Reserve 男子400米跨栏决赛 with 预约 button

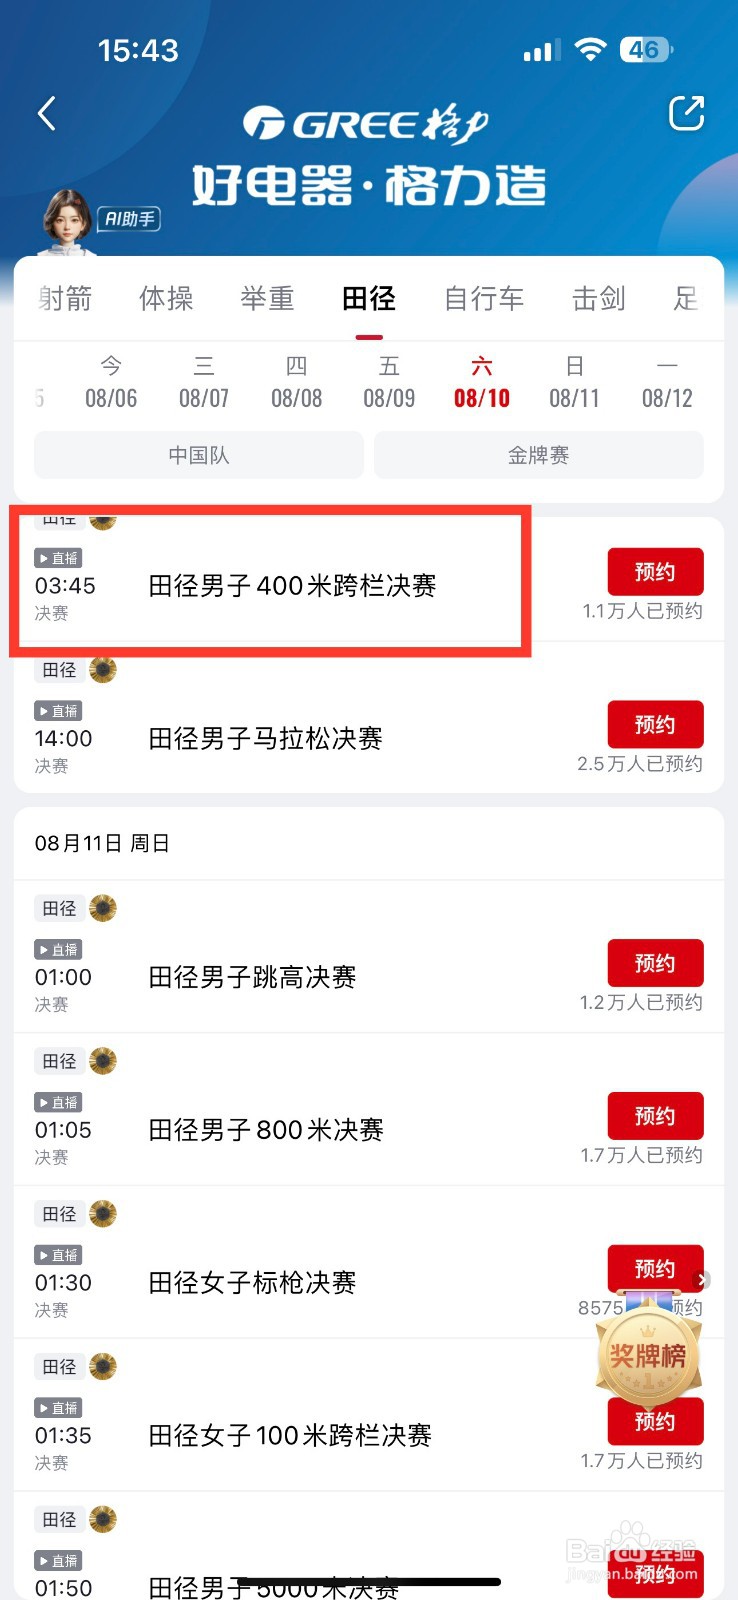point(655,572)
